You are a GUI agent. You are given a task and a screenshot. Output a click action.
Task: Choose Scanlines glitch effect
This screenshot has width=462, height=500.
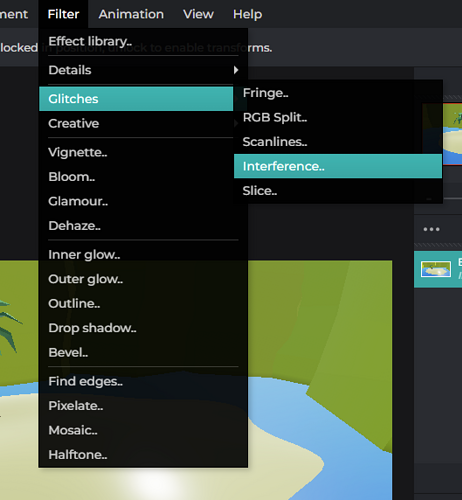tap(338, 142)
